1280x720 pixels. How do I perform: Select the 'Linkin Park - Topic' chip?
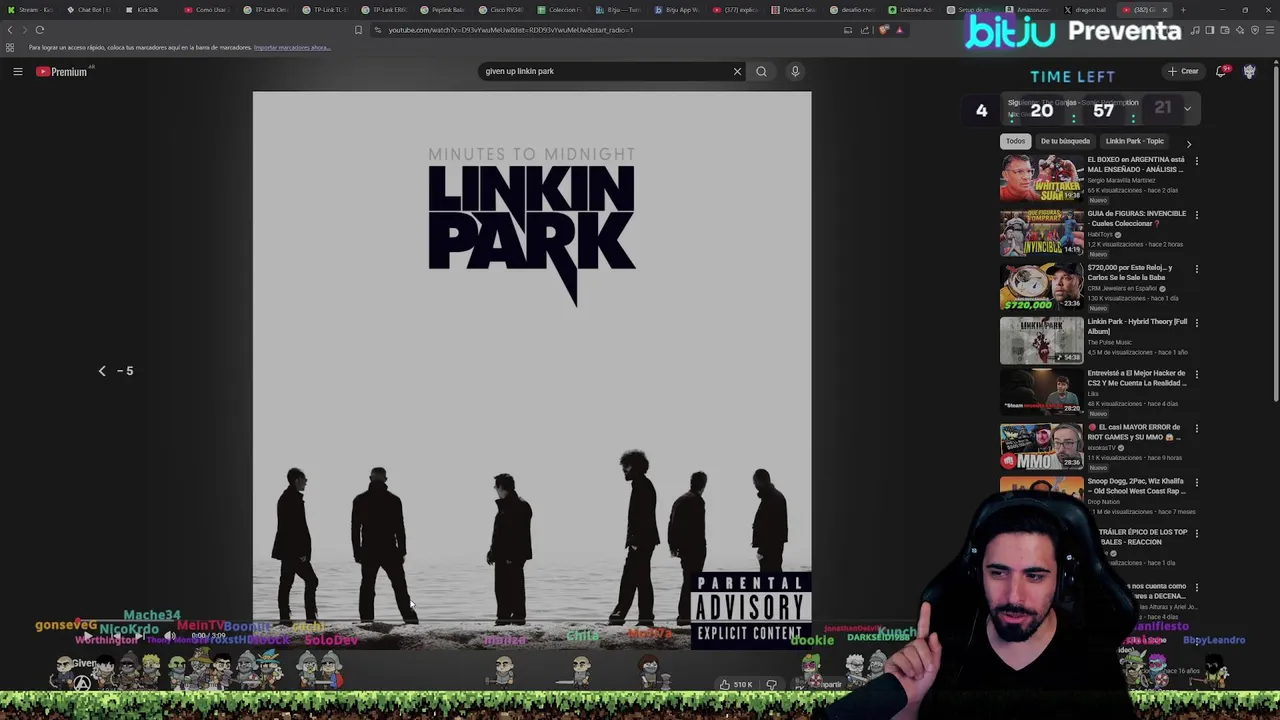point(1134,141)
